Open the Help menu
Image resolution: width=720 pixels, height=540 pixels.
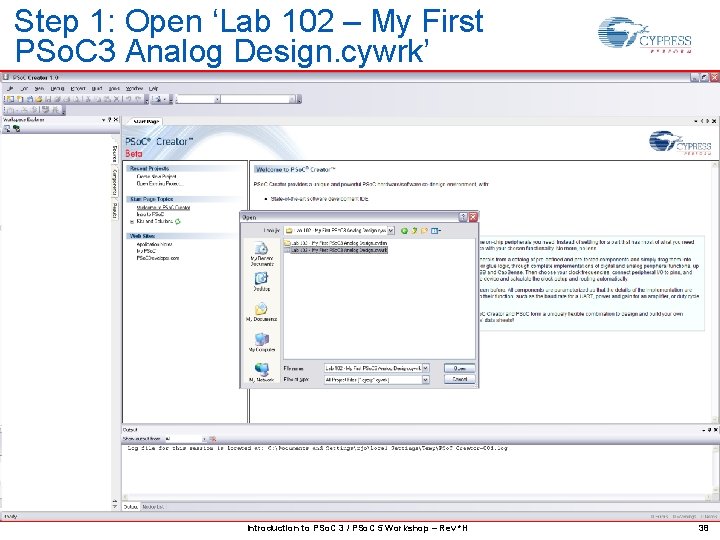point(153,88)
